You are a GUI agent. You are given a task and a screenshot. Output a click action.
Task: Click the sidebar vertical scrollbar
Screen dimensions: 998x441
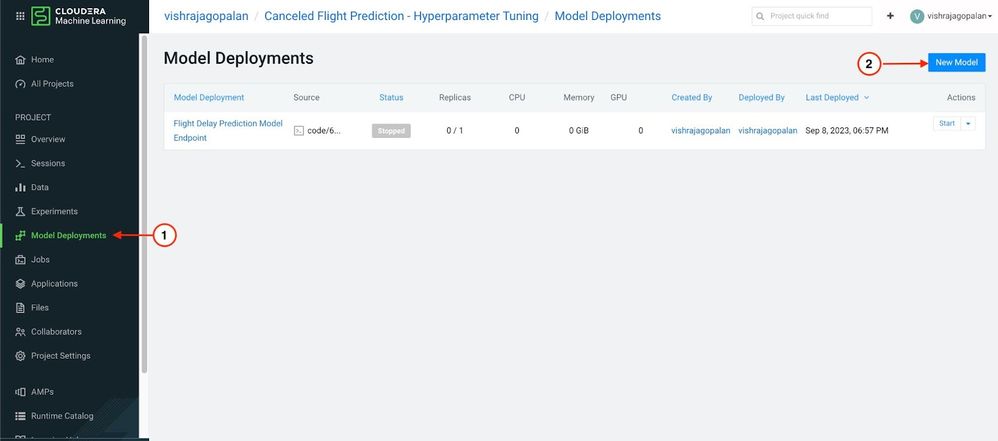coord(144,204)
